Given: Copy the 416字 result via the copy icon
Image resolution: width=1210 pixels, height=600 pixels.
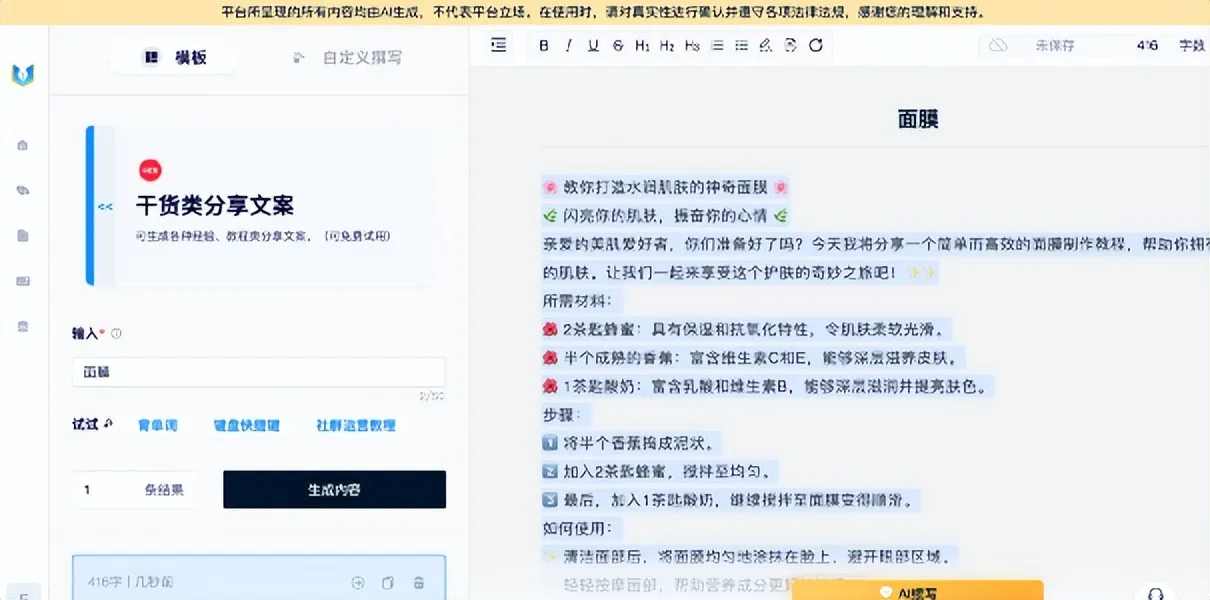Looking at the screenshot, I should (388, 582).
